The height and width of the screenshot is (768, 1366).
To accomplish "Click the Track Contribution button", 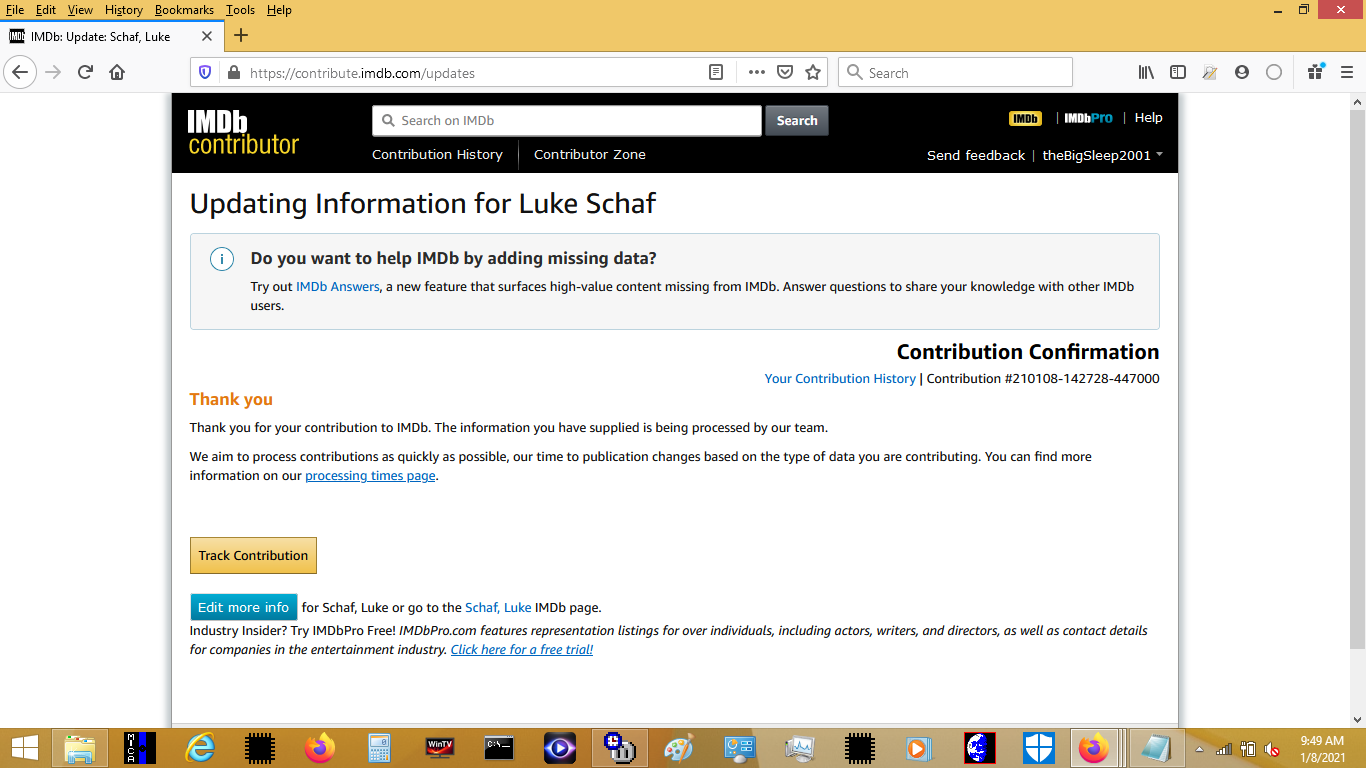I will (x=253, y=556).
